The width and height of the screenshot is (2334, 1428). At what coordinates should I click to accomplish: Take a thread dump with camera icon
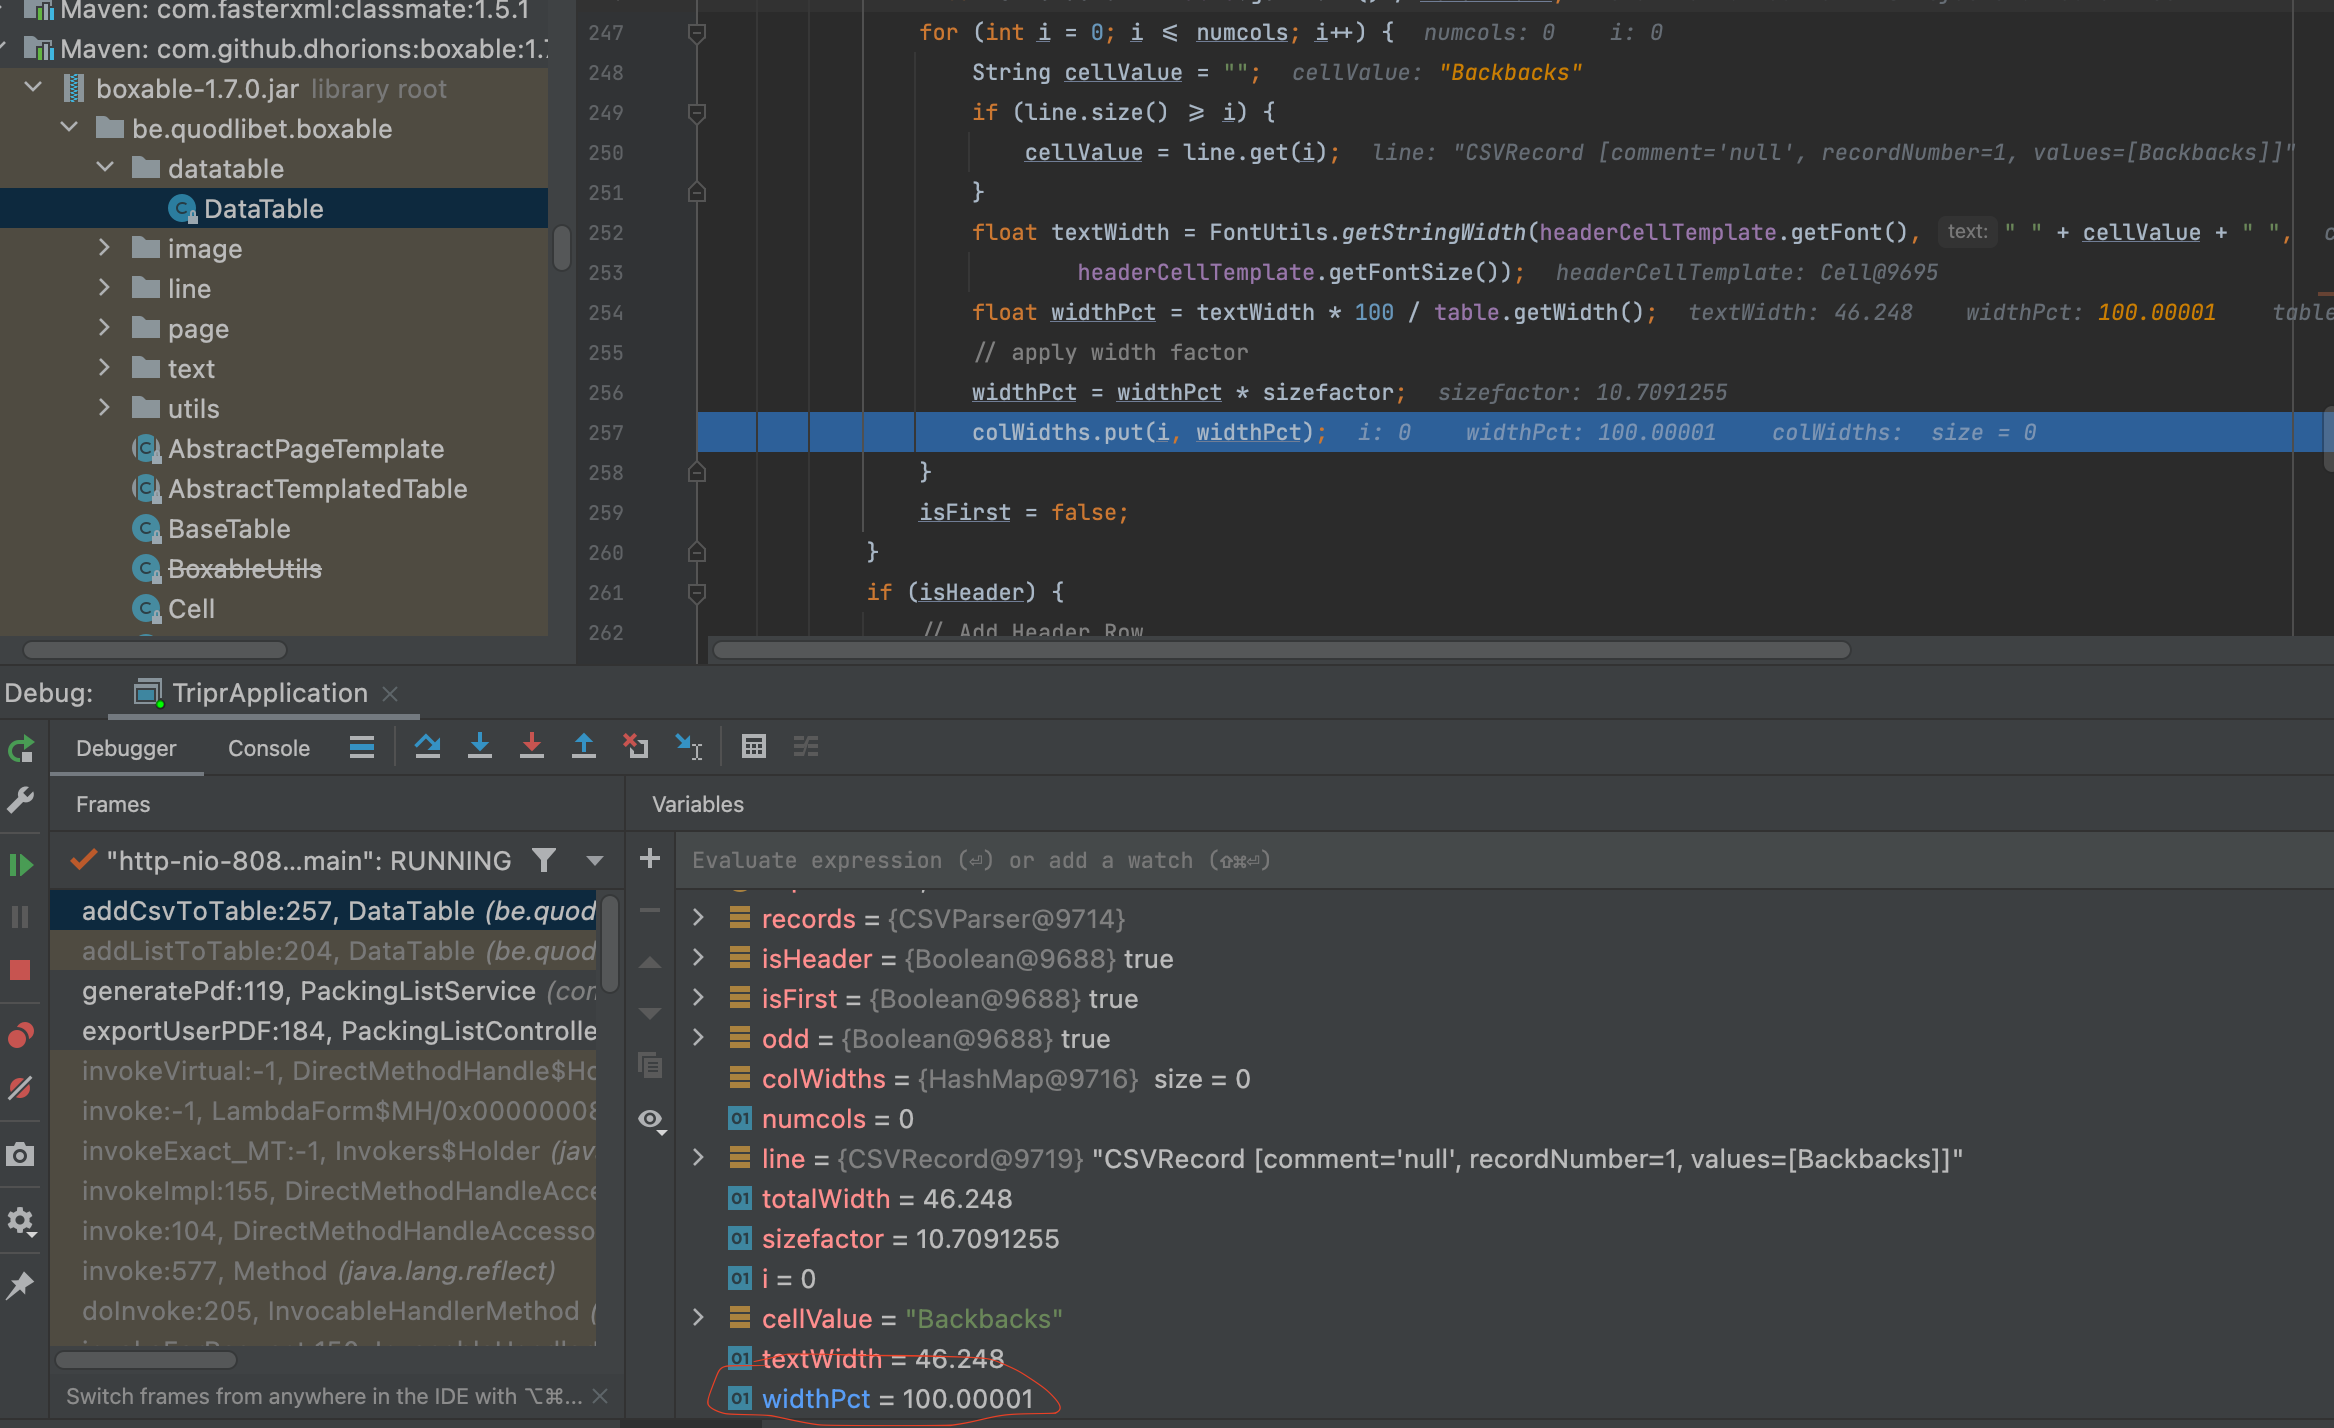21,1155
